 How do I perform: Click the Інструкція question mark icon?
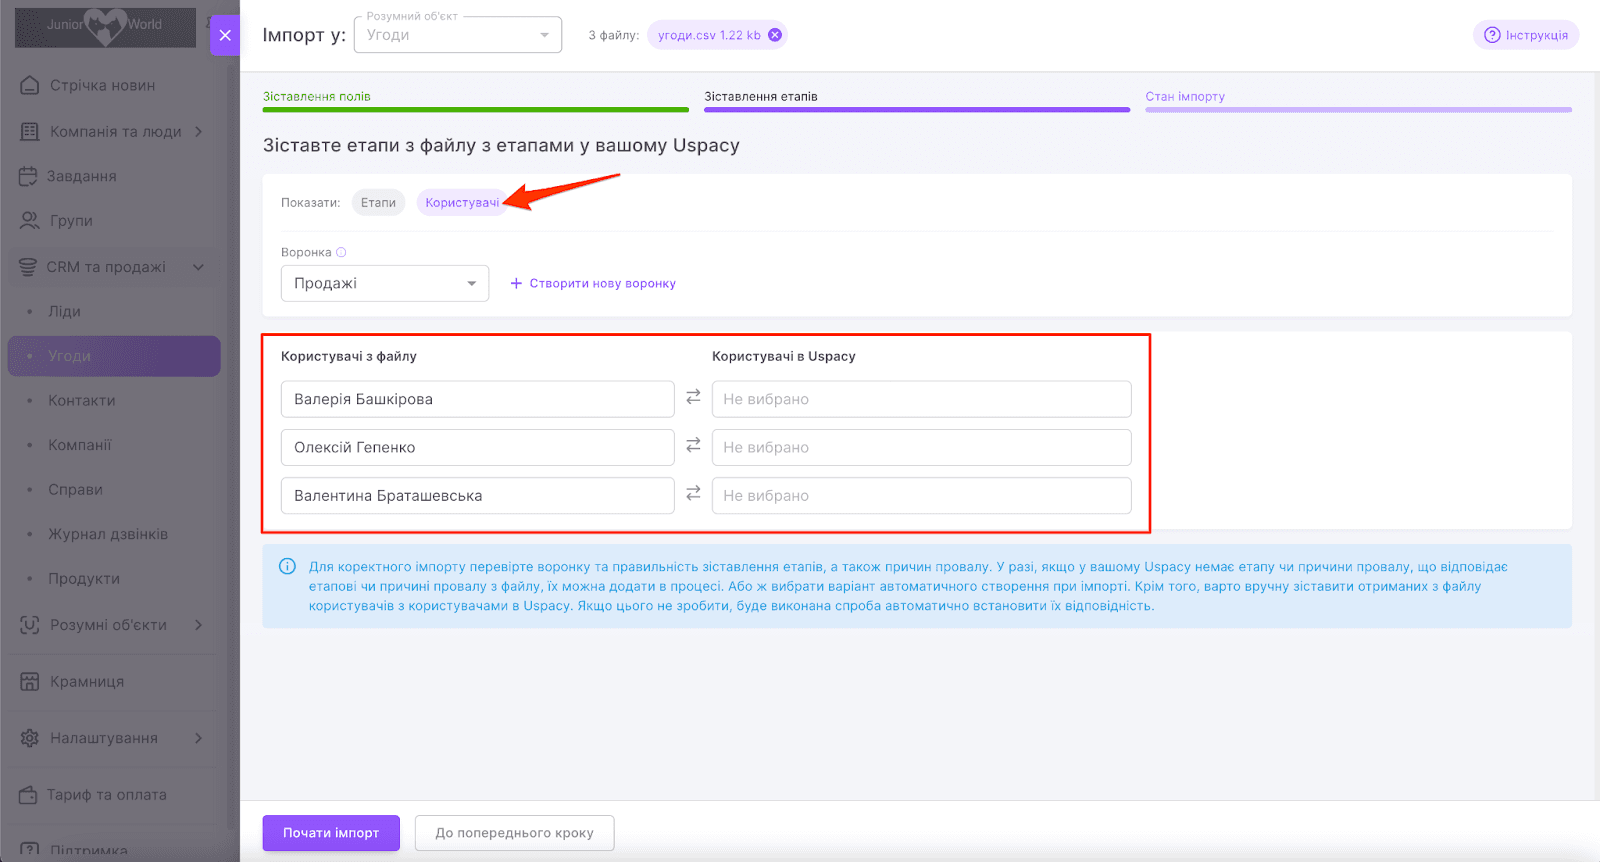pyautogui.click(x=1492, y=35)
